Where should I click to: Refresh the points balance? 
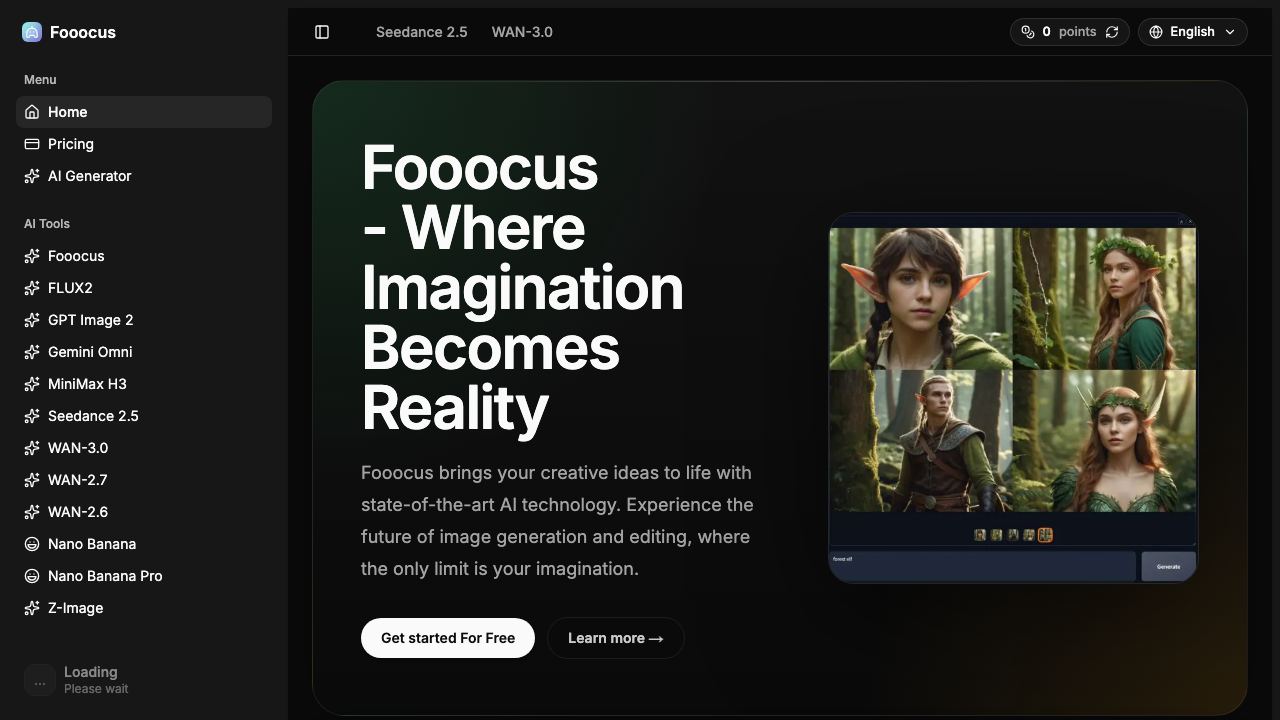(1112, 32)
